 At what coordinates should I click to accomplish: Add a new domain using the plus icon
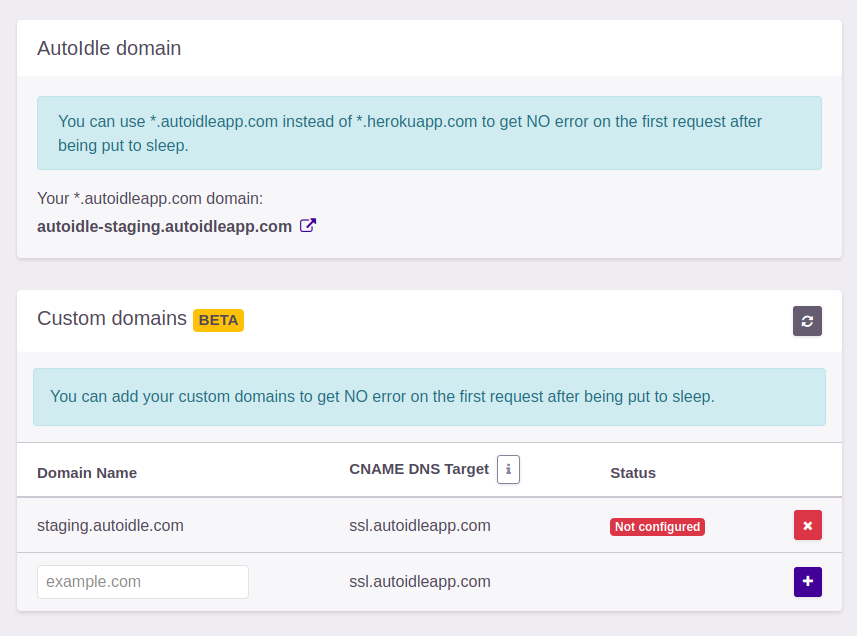pos(807,581)
